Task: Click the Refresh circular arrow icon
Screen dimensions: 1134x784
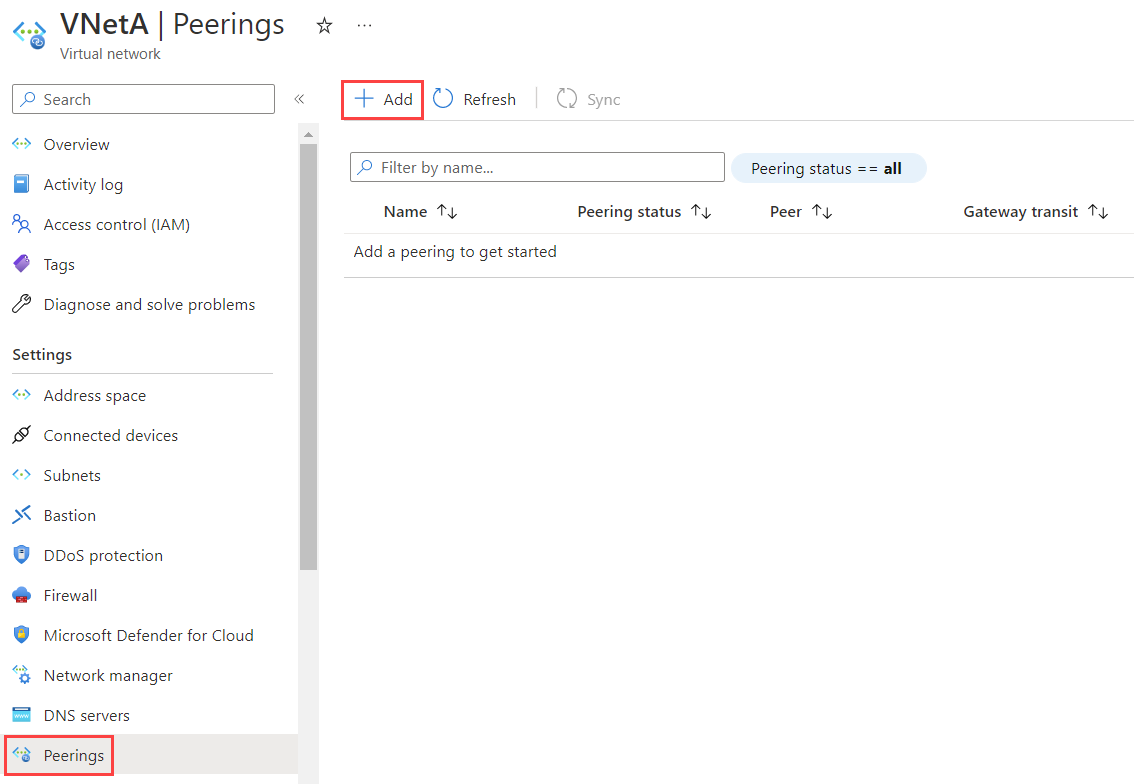Action: (443, 99)
